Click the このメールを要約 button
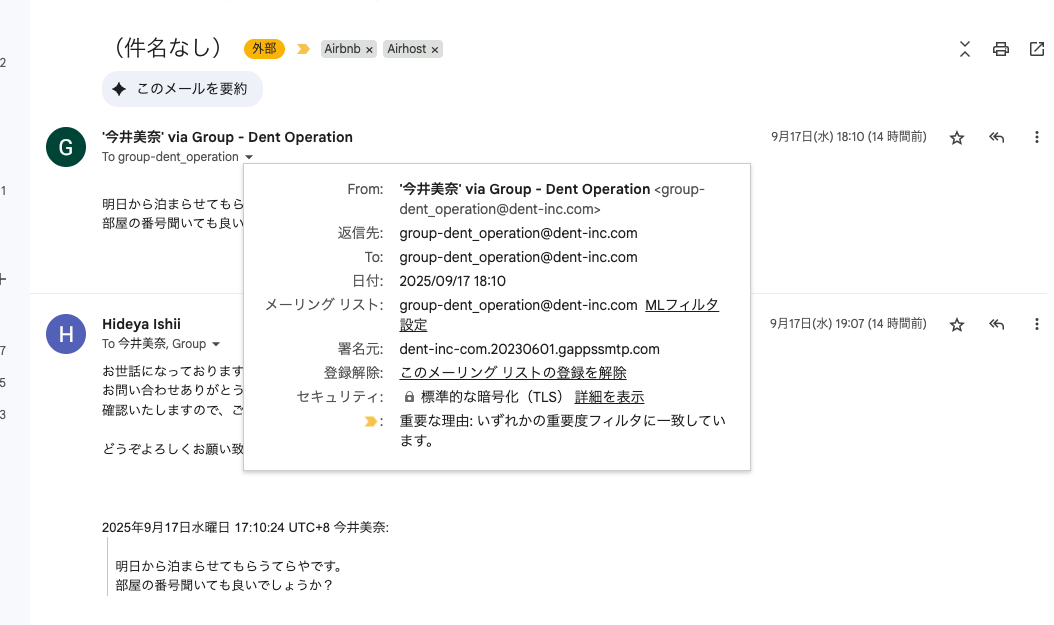1054x625 pixels. point(182,89)
